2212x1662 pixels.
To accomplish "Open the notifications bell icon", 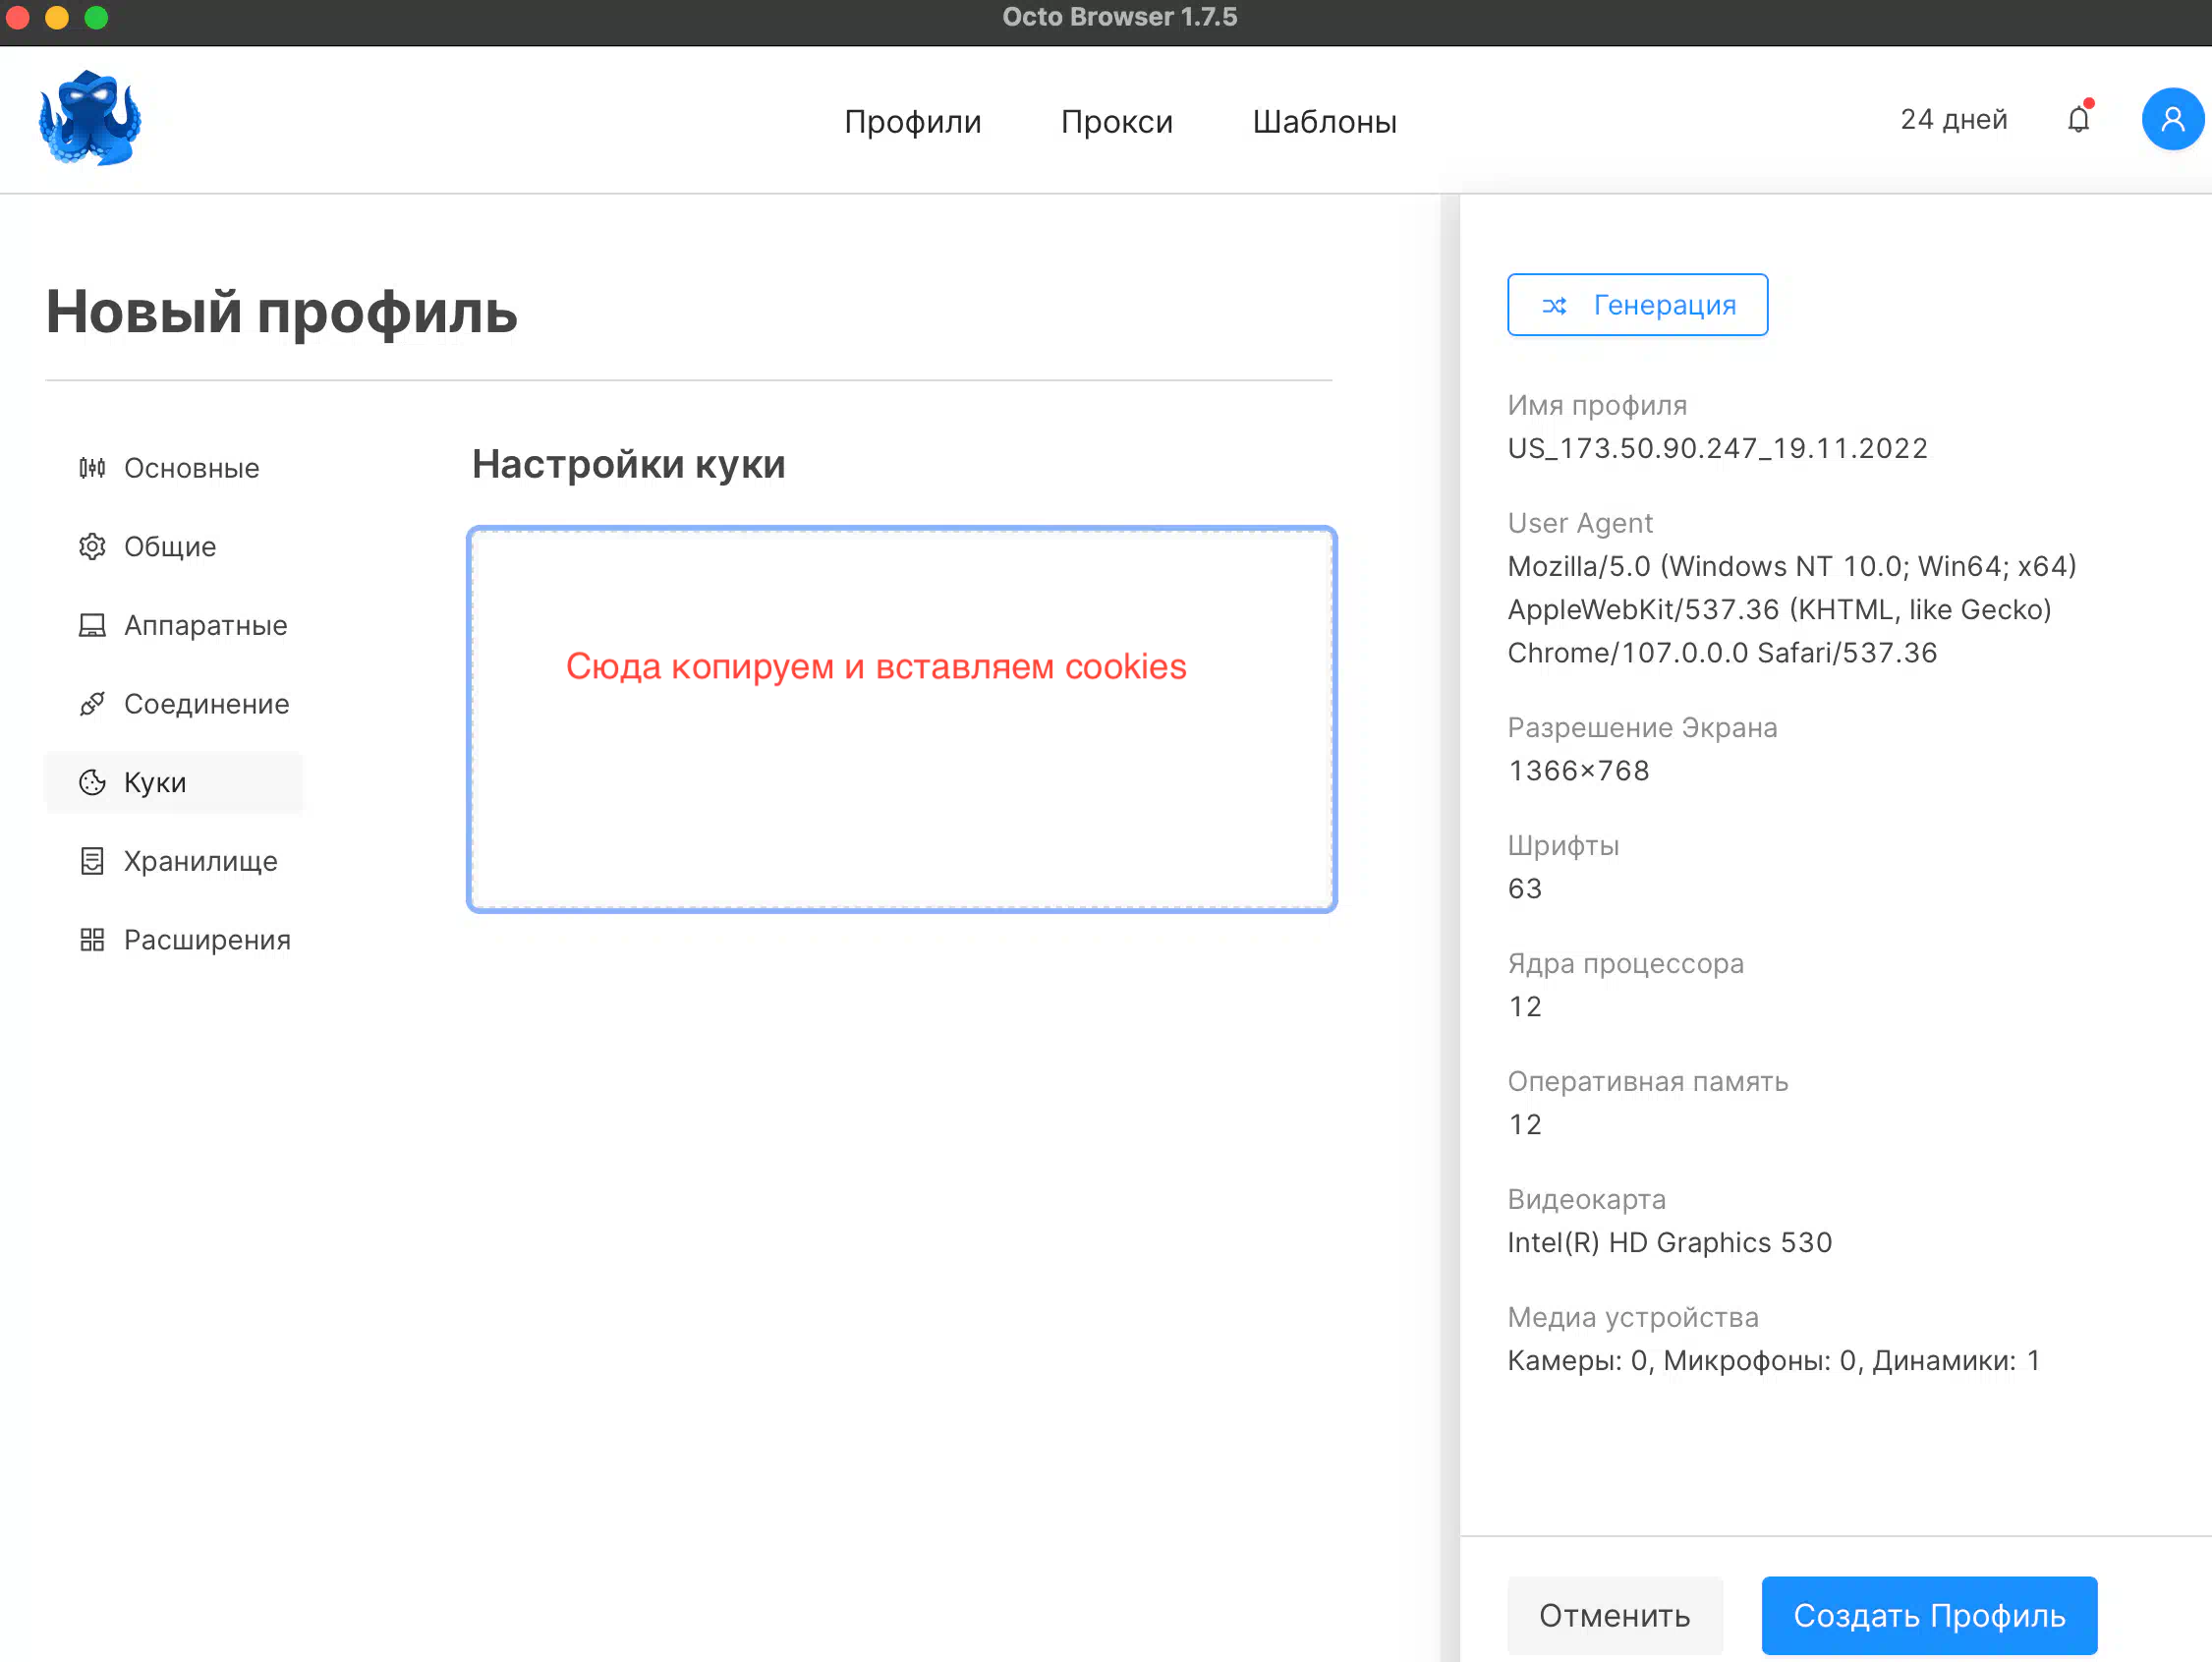I will [x=2078, y=119].
